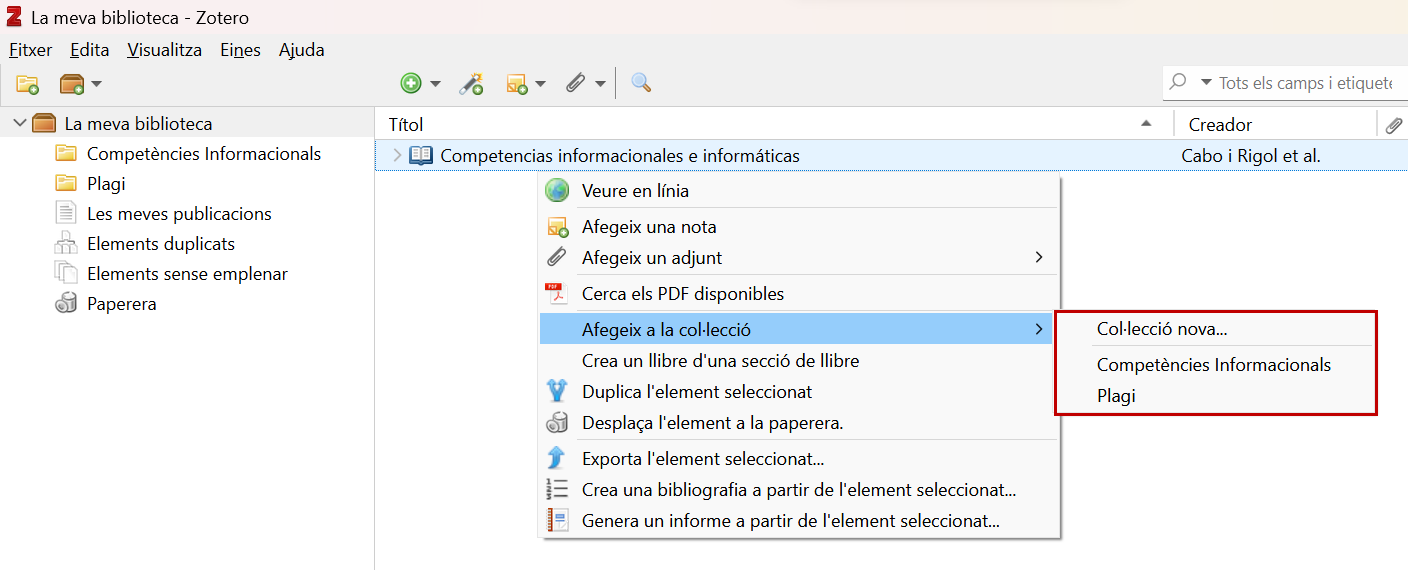Collapse La meva biblioteca tree
This screenshot has width=1408, height=570.
coord(20,124)
